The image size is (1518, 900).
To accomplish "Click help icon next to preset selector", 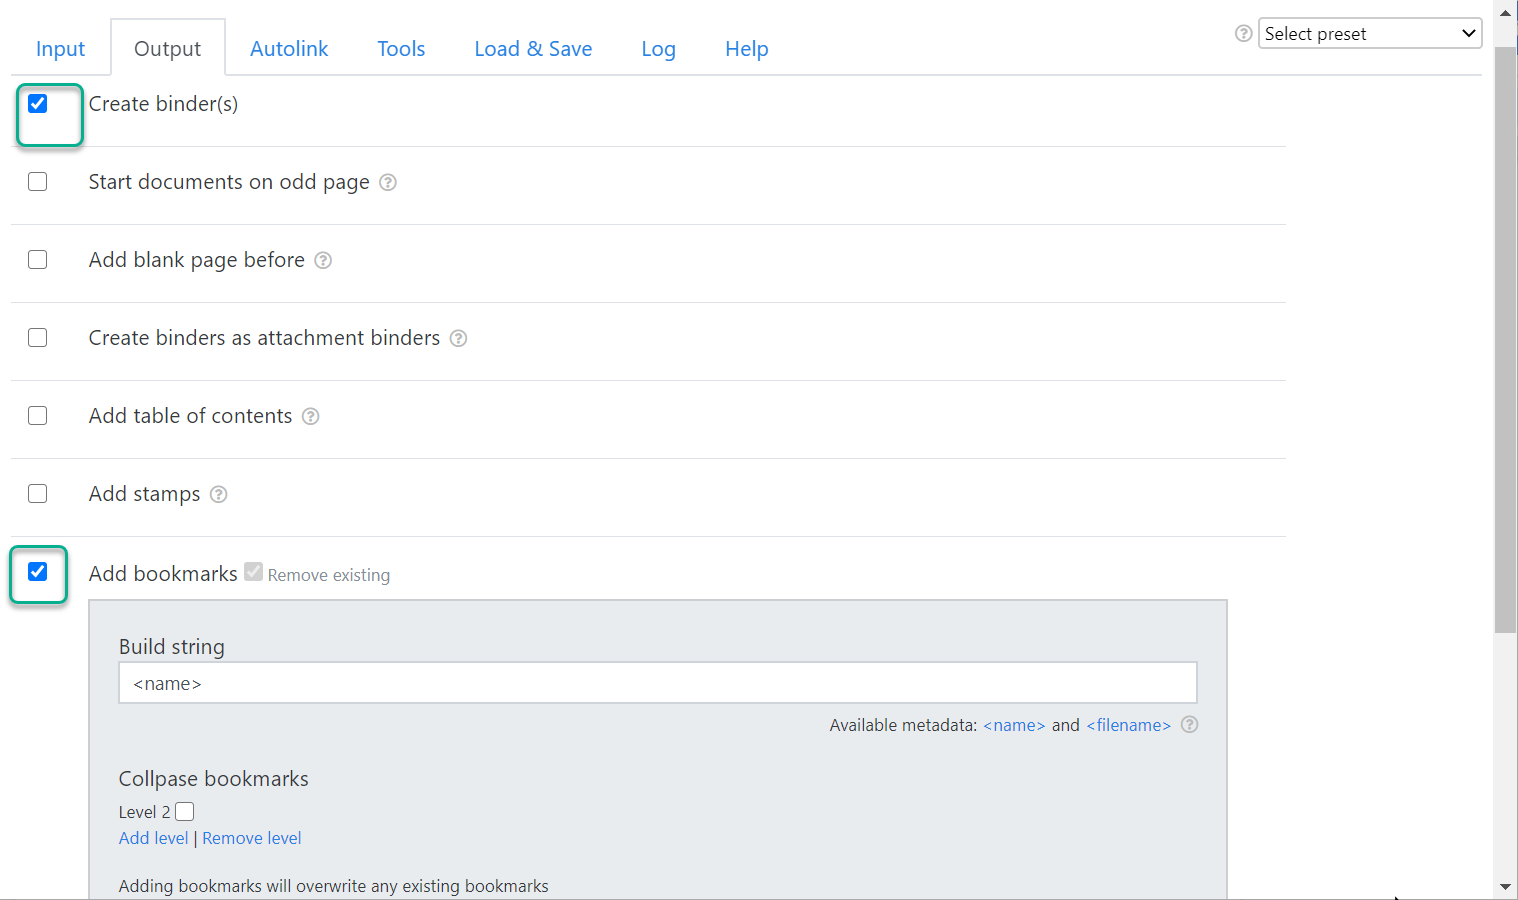I will pos(1243,33).
